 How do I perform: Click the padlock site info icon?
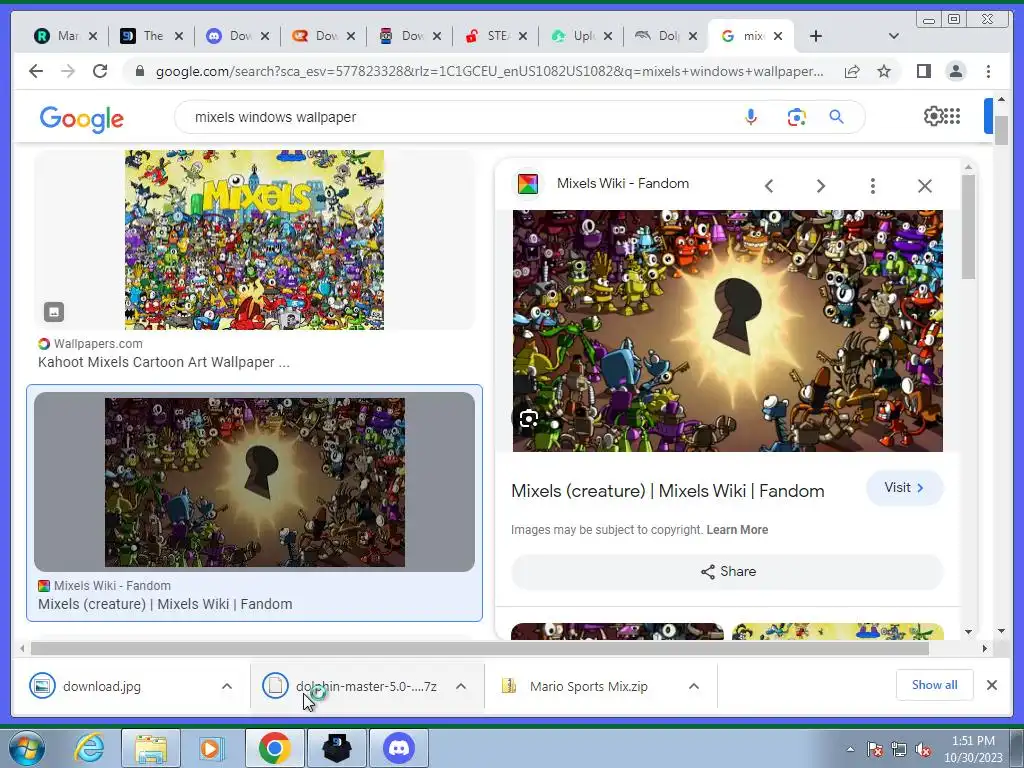pos(140,71)
